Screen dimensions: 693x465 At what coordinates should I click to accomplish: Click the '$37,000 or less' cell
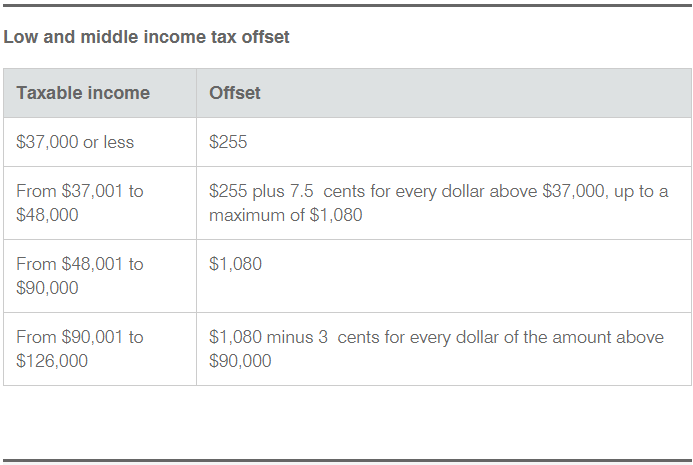75,142
